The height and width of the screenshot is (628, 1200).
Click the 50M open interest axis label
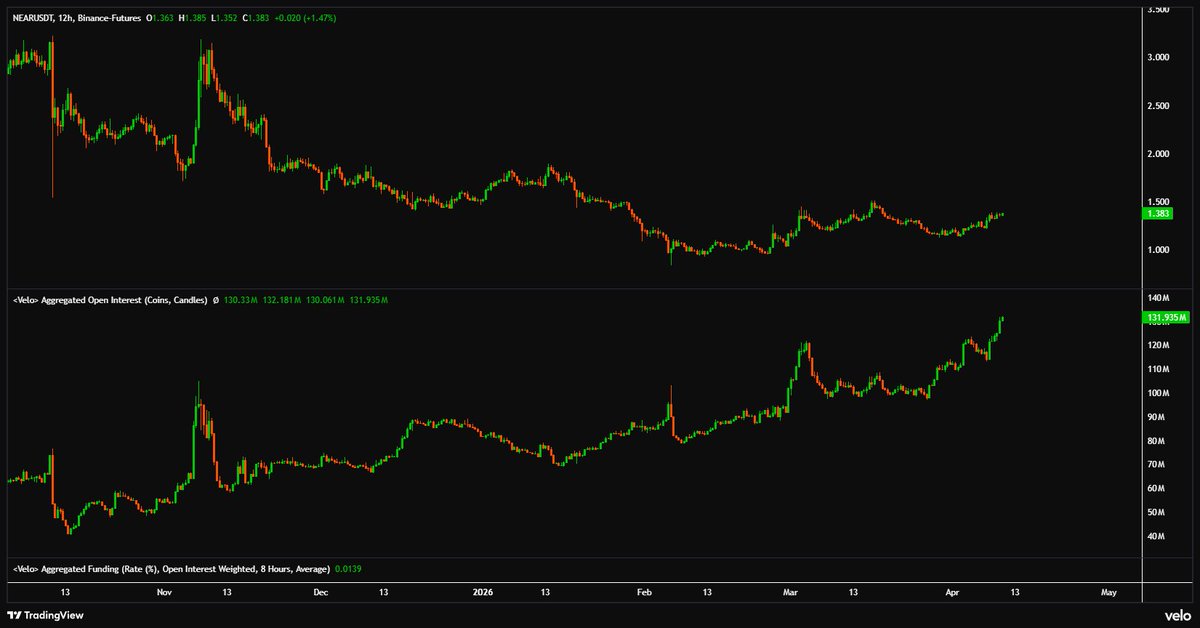(1156, 513)
